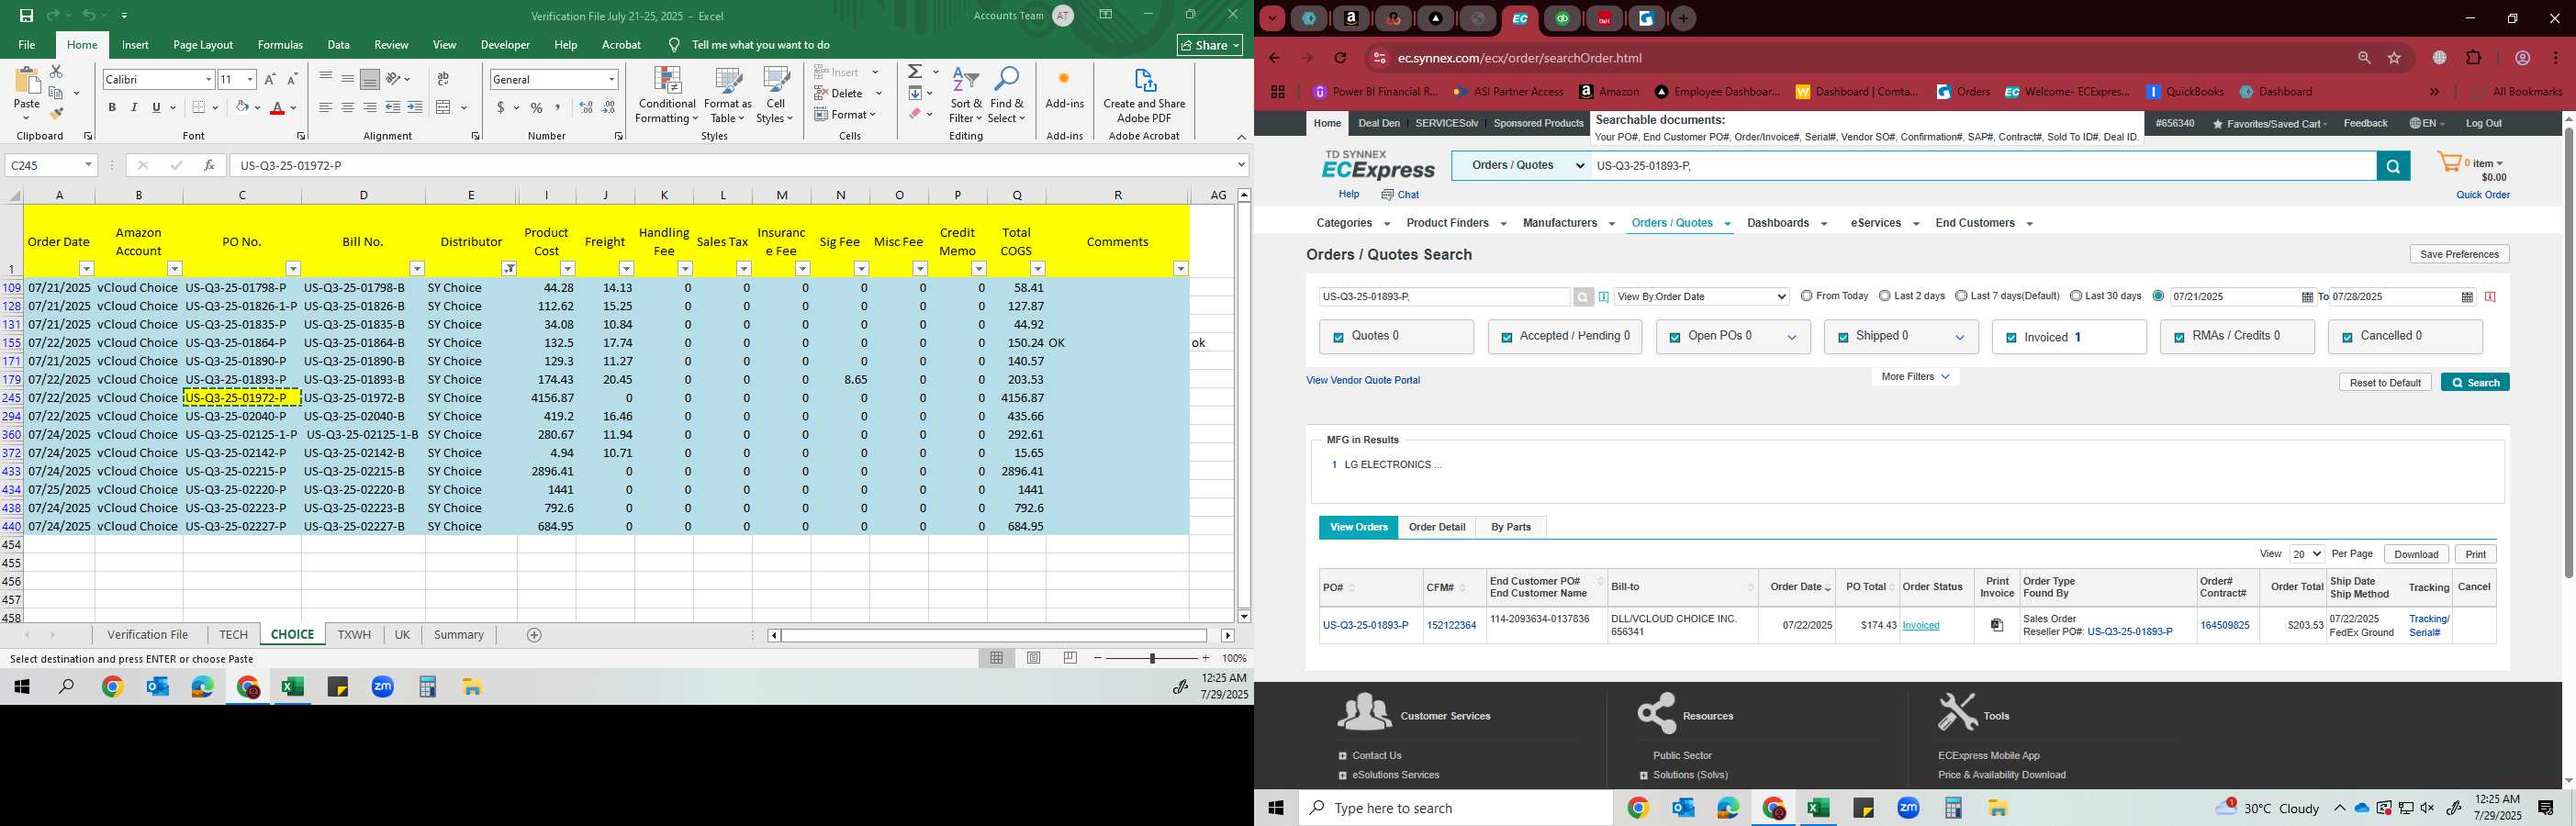Open order number 164509825 link
The height and width of the screenshot is (826, 2576).
(2225, 626)
